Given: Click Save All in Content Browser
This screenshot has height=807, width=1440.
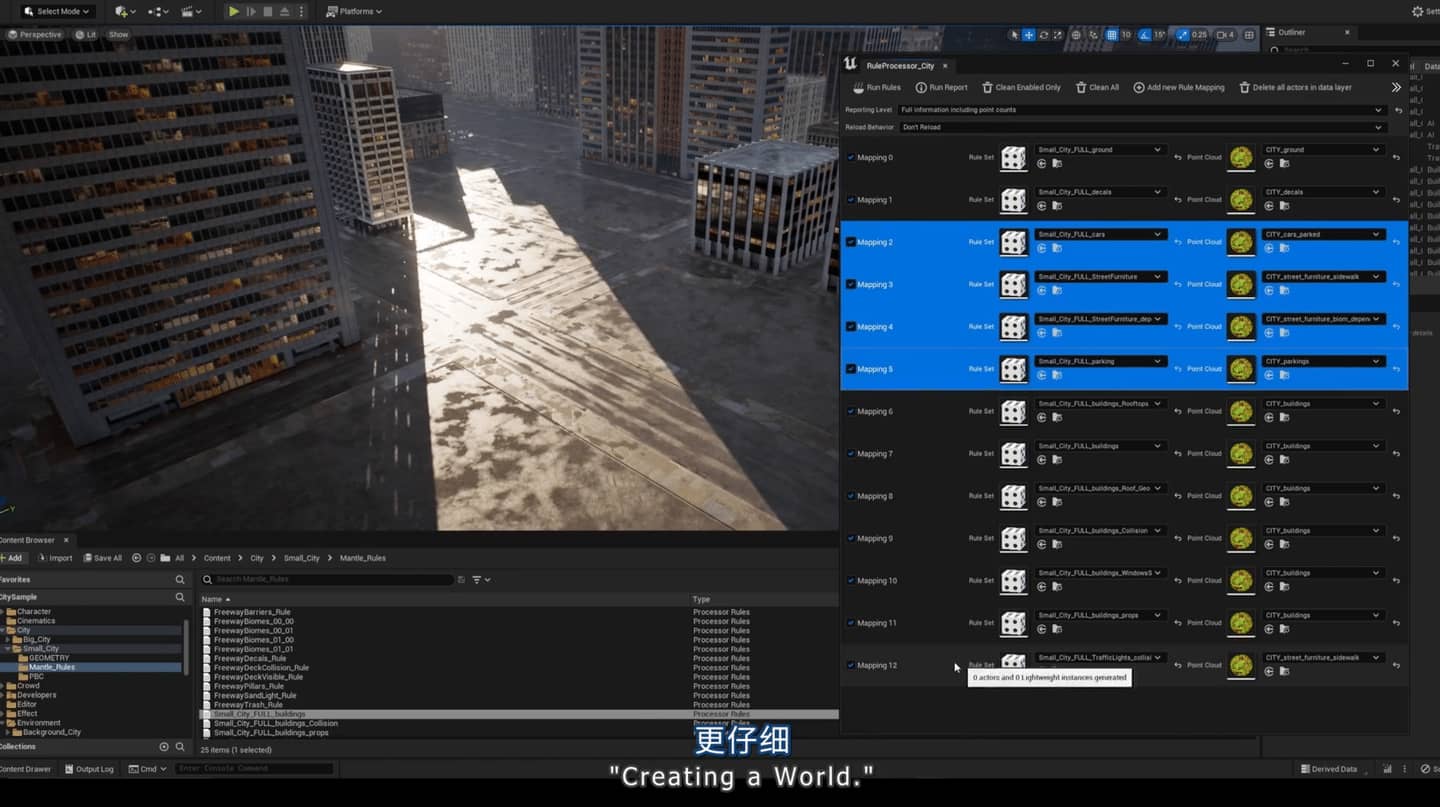Looking at the screenshot, I should (102, 558).
